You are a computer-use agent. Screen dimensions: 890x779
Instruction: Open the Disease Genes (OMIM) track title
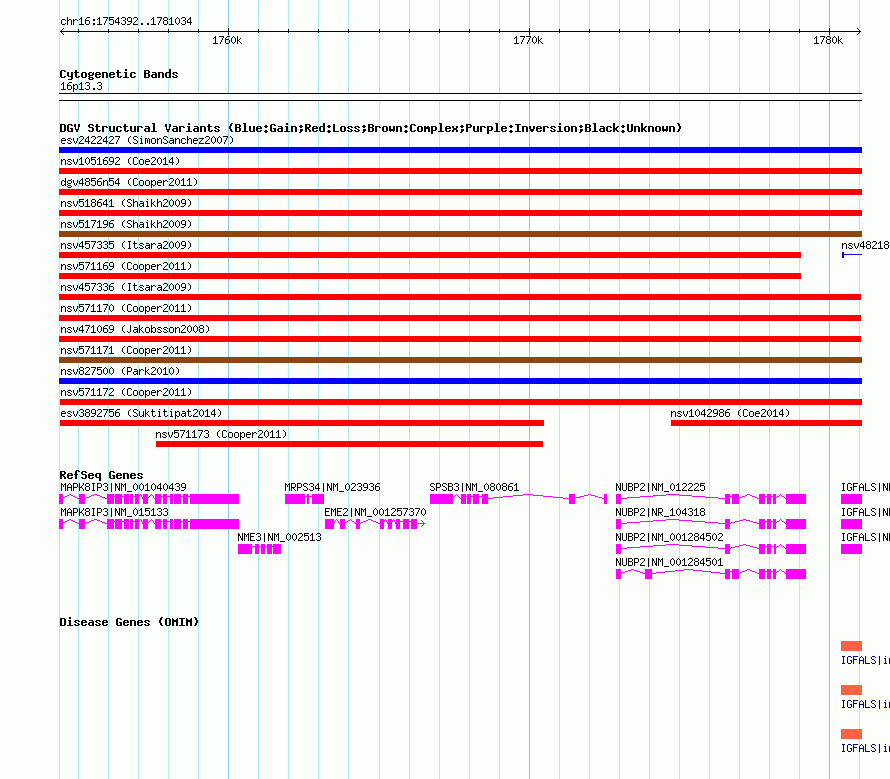[x=129, y=622]
